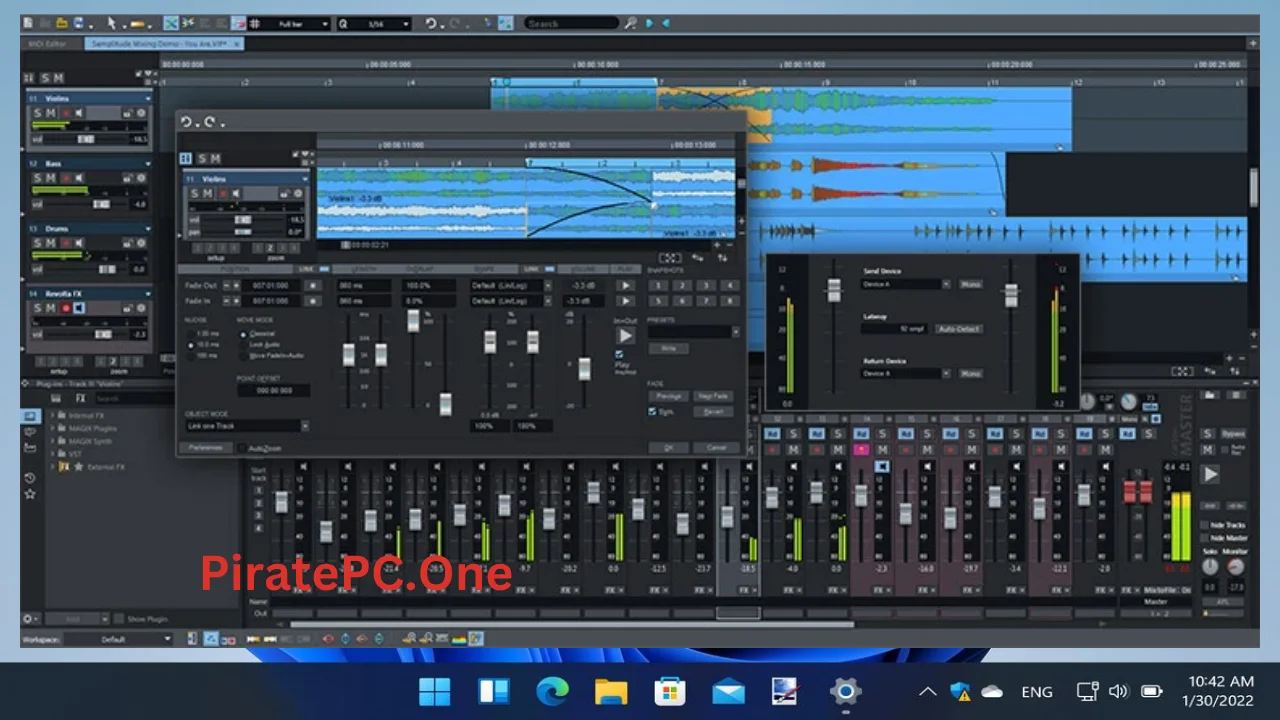This screenshot has height=720, width=1280.
Task: Click the red master fader in the mixer
Action: coord(1137,491)
